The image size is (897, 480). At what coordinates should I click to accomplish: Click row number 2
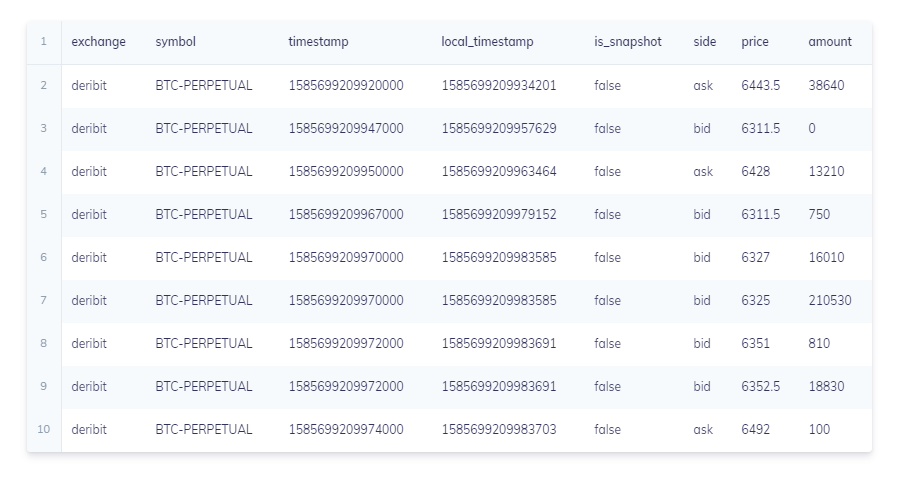click(43, 85)
